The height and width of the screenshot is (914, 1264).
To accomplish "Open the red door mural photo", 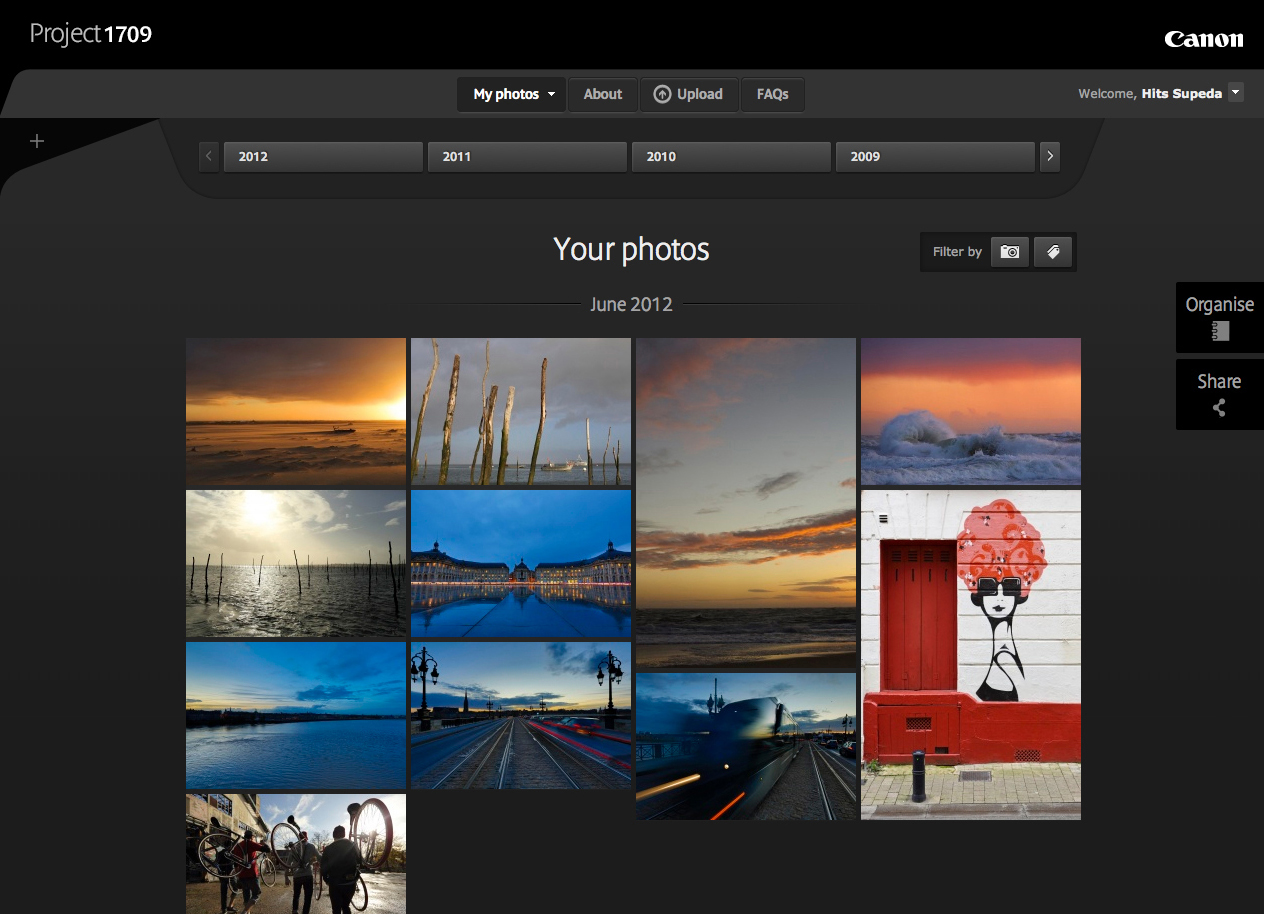I will click(x=970, y=654).
